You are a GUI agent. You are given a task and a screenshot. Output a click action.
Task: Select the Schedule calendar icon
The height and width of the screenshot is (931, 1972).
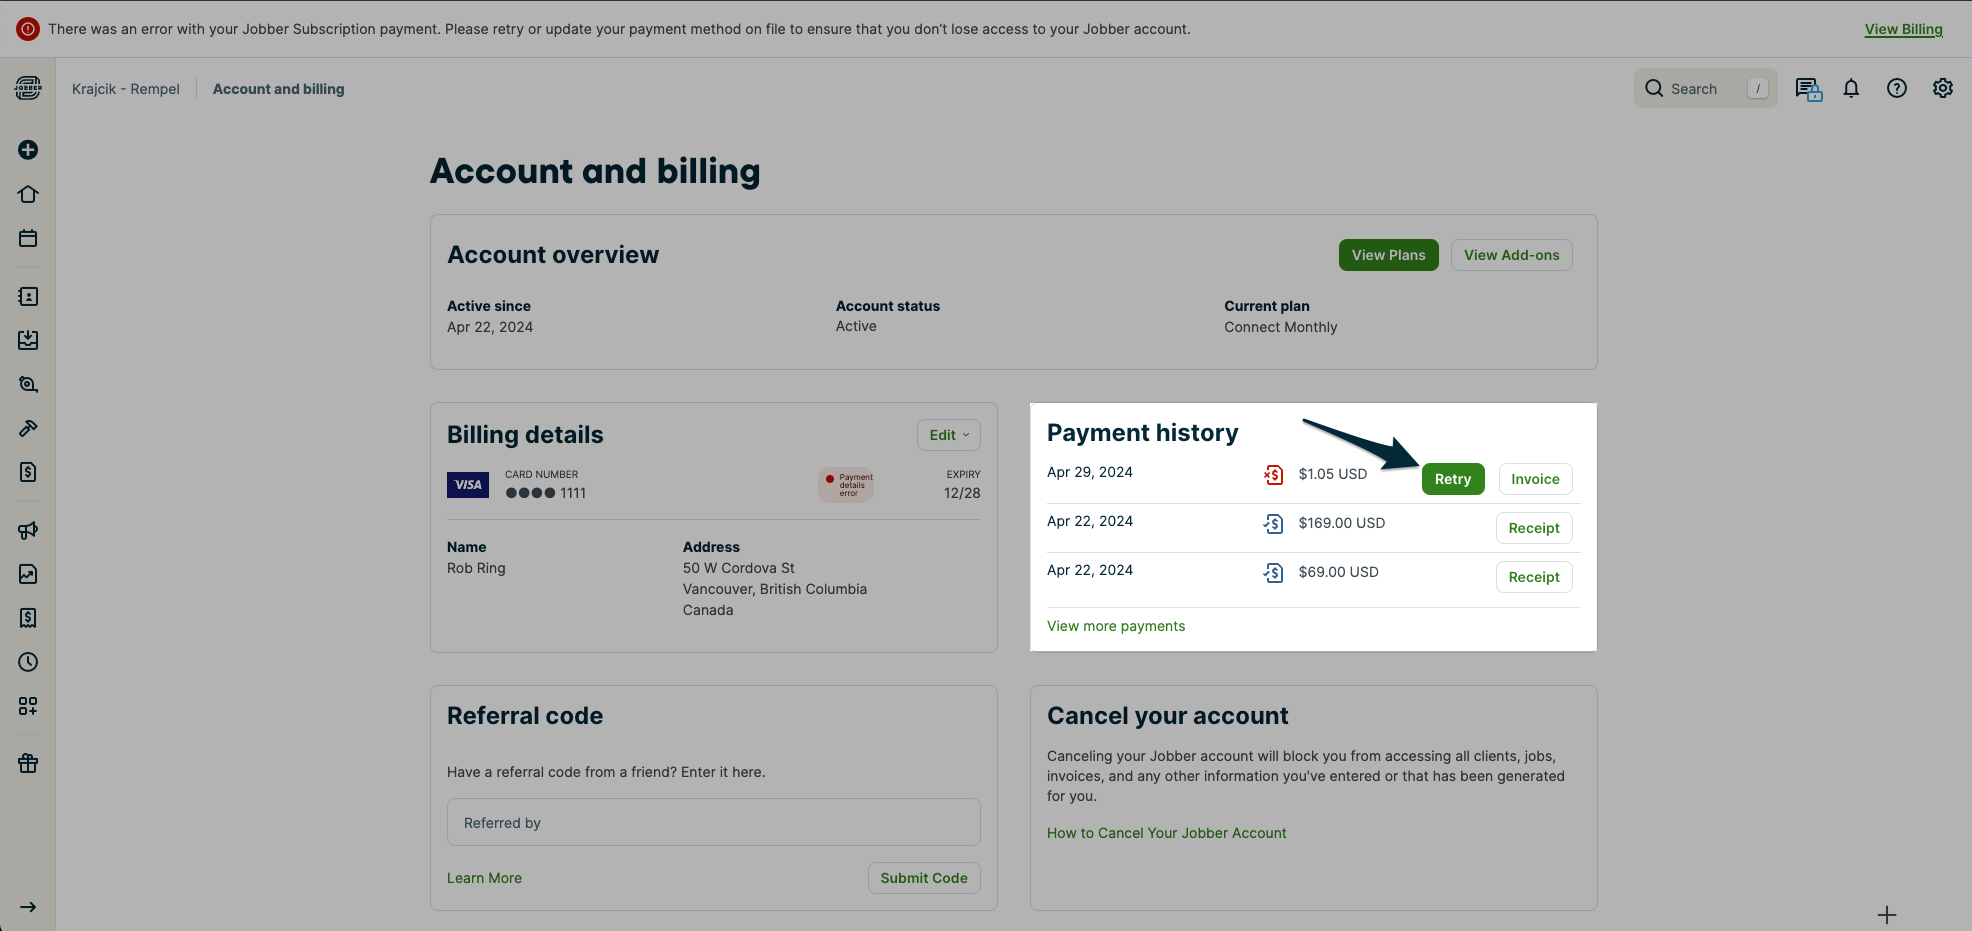point(28,238)
